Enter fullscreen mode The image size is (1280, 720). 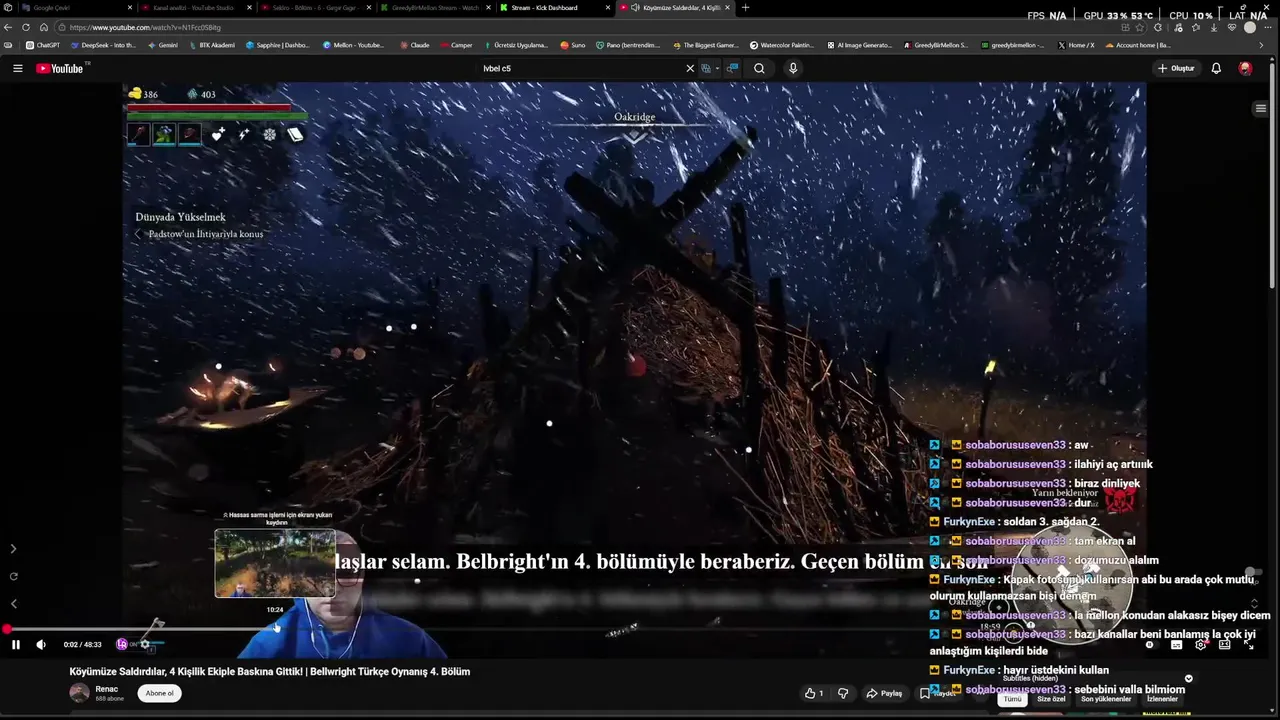1249,645
